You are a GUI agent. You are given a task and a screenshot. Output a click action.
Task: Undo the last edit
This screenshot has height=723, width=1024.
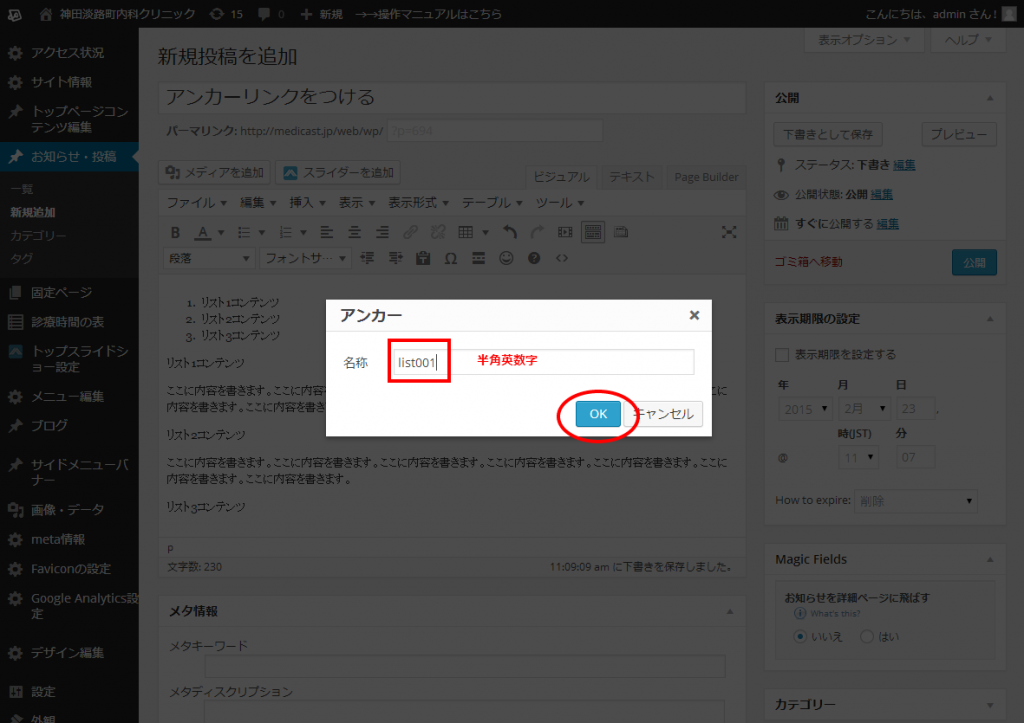(x=509, y=233)
